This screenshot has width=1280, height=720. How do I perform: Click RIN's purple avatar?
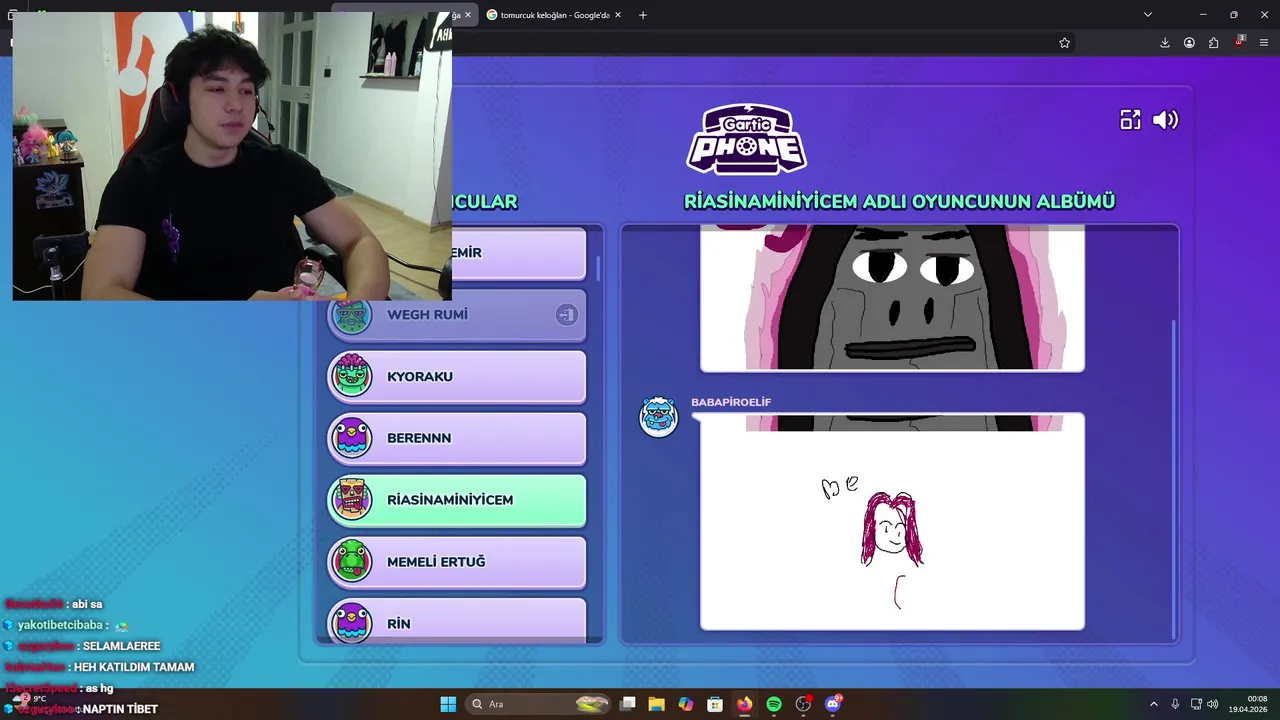[x=351, y=622]
